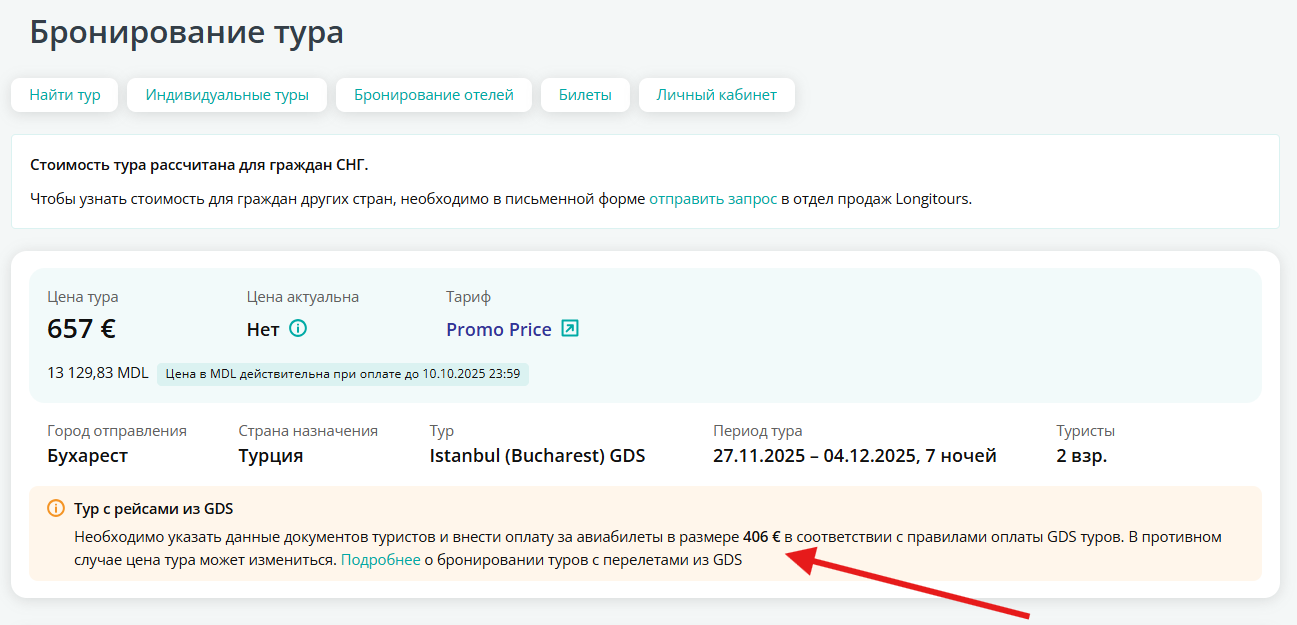Click the tourists value "2 взр."
Screen dimensions: 1297x625
point(1081,456)
